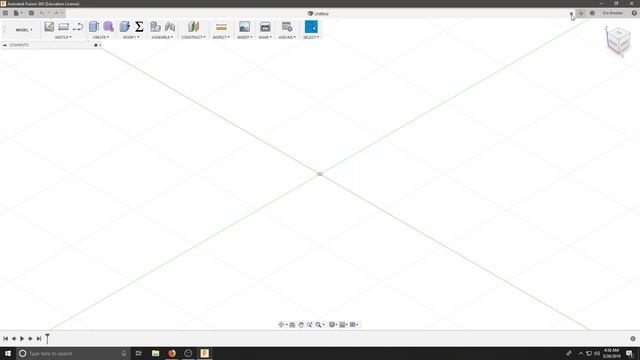Viewport: 640px width, 360px height.
Task: Expand the Sketch dropdown menu
Action: click(63, 37)
